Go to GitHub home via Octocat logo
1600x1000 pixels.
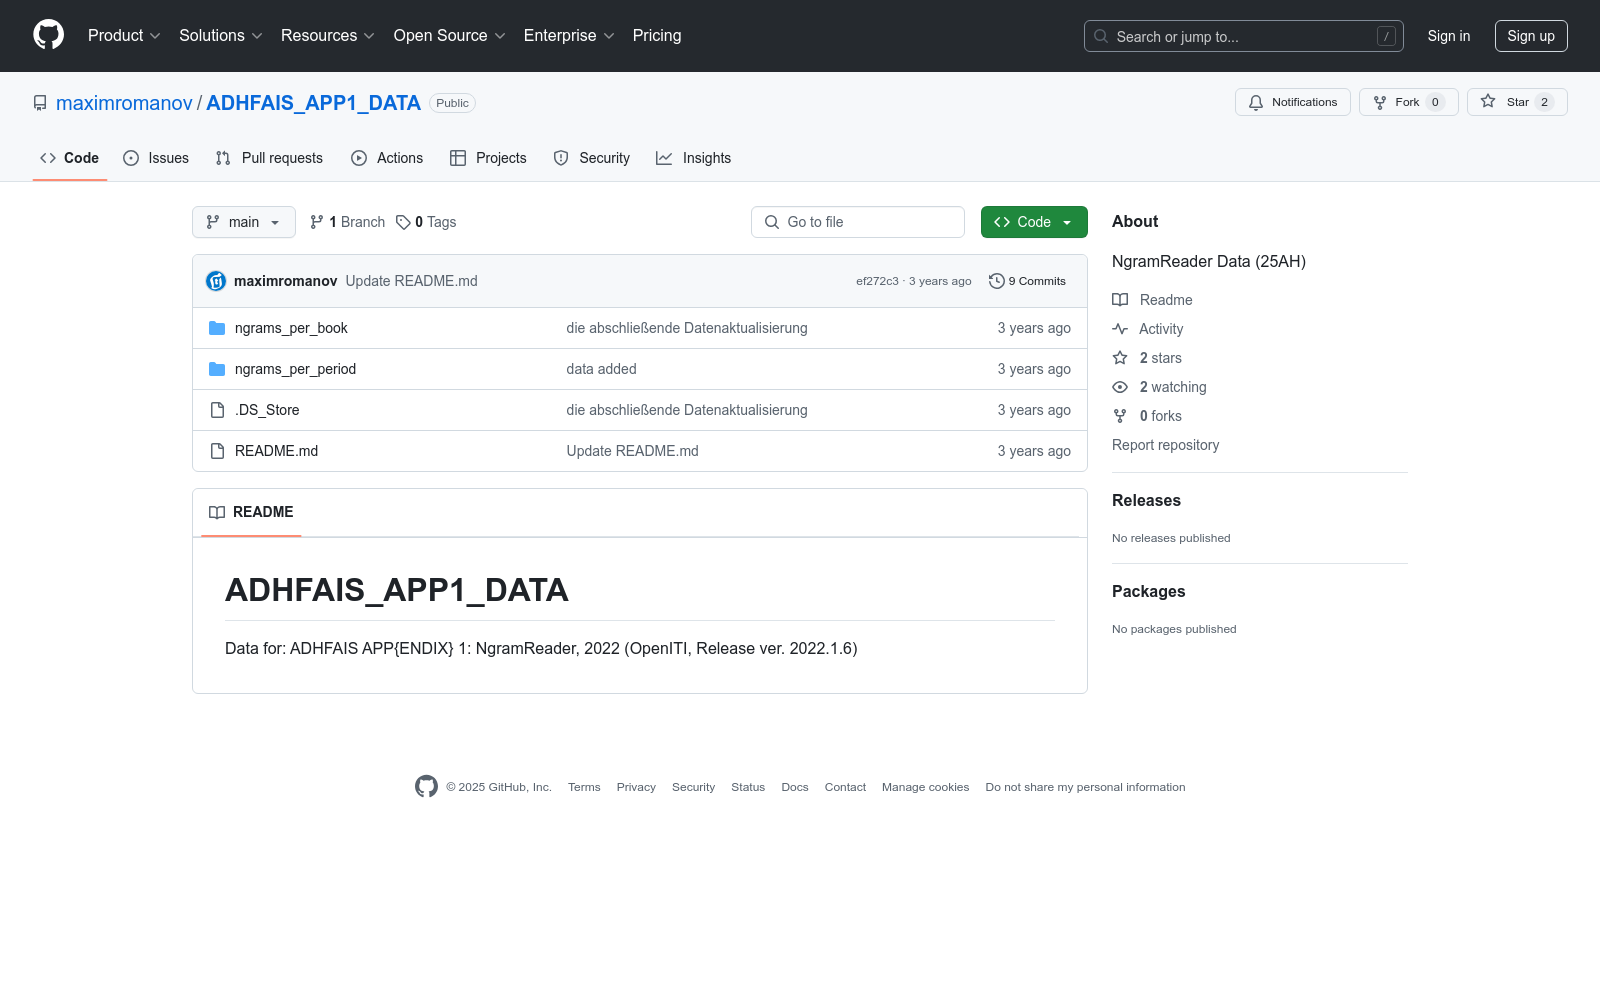pyautogui.click(x=48, y=35)
